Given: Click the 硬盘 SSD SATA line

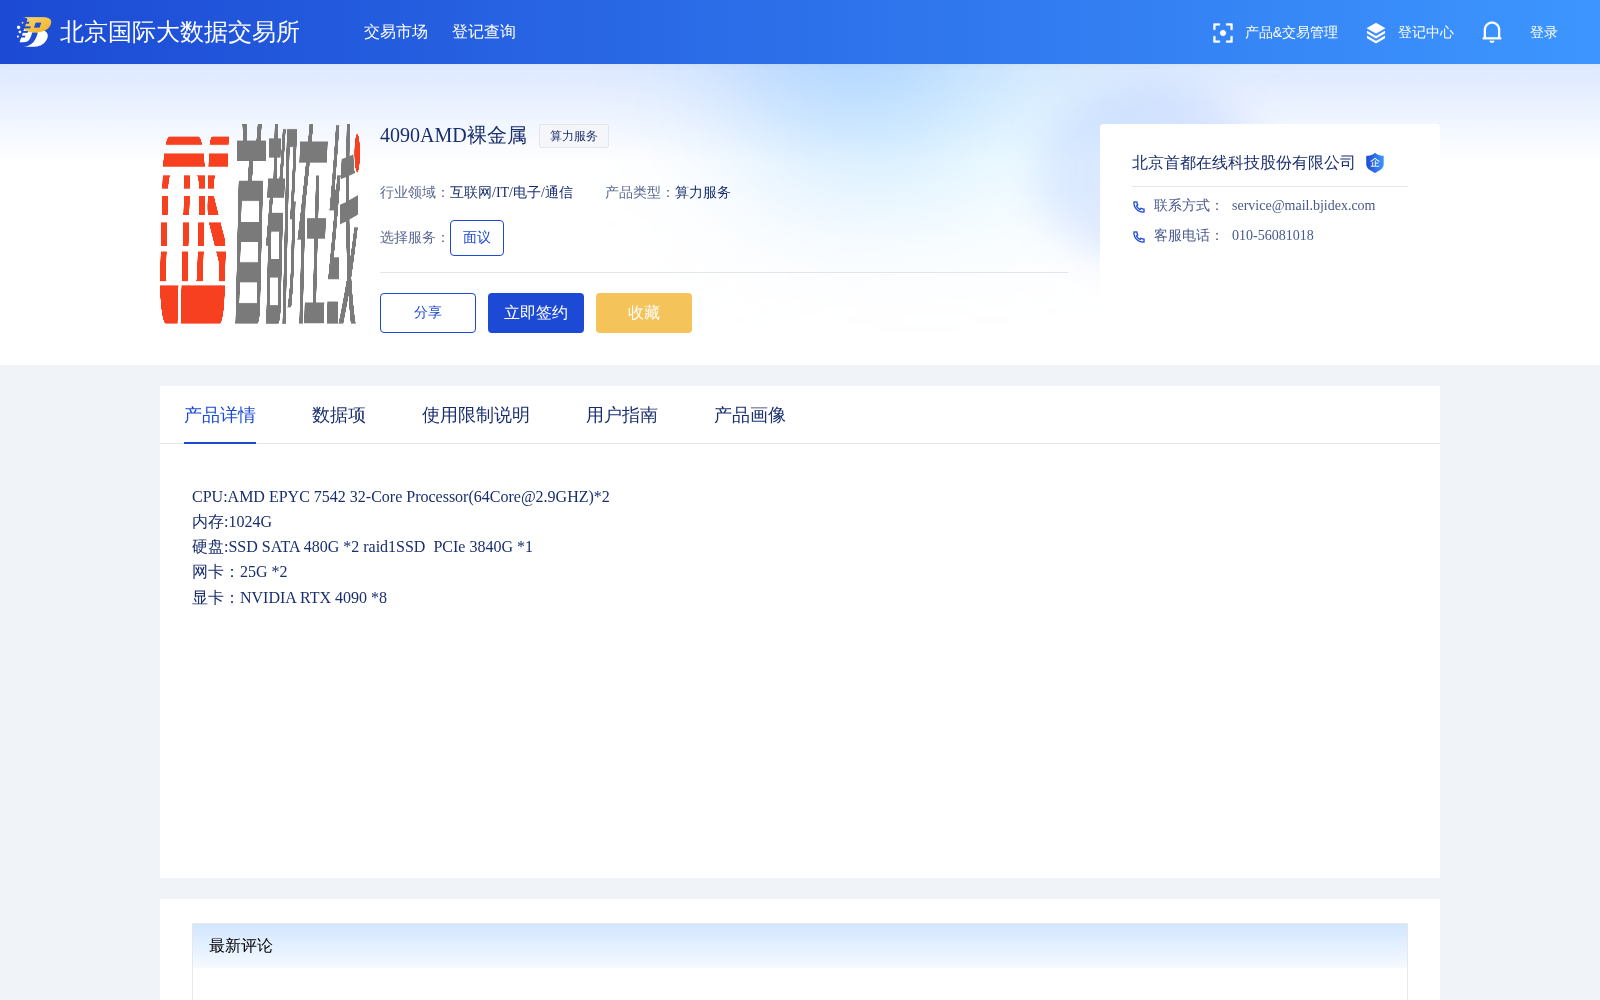Looking at the screenshot, I should tap(362, 547).
